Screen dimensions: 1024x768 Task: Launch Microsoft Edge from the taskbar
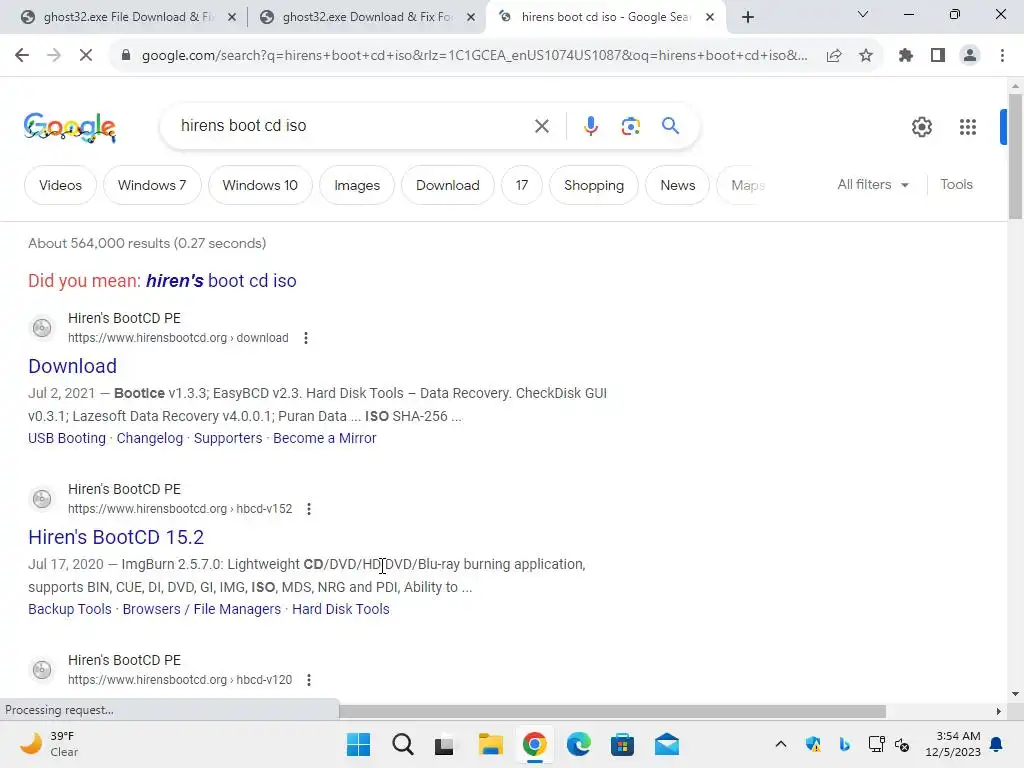[579, 744]
